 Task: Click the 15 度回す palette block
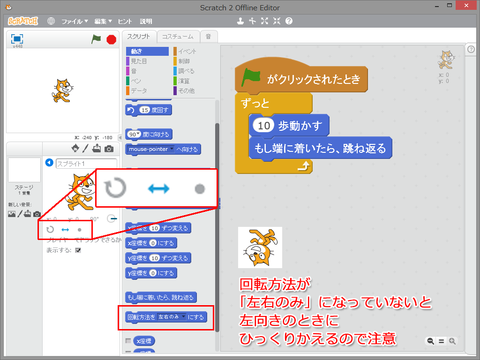[x=149, y=110]
